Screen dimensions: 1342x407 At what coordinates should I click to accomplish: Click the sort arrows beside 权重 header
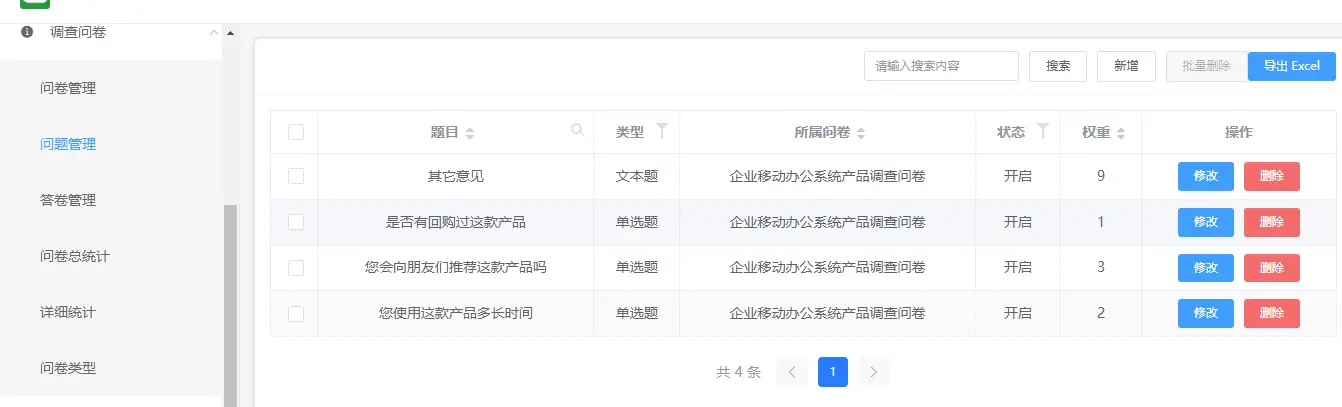point(1121,133)
